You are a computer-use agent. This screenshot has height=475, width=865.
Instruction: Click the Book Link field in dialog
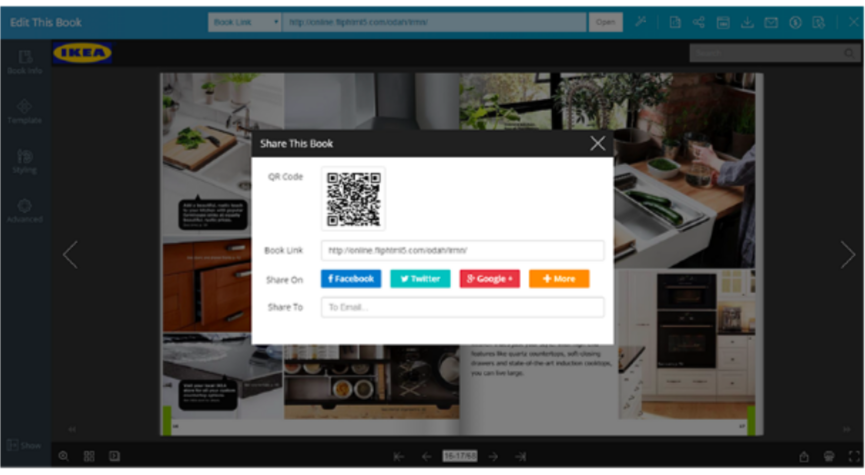tap(462, 250)
